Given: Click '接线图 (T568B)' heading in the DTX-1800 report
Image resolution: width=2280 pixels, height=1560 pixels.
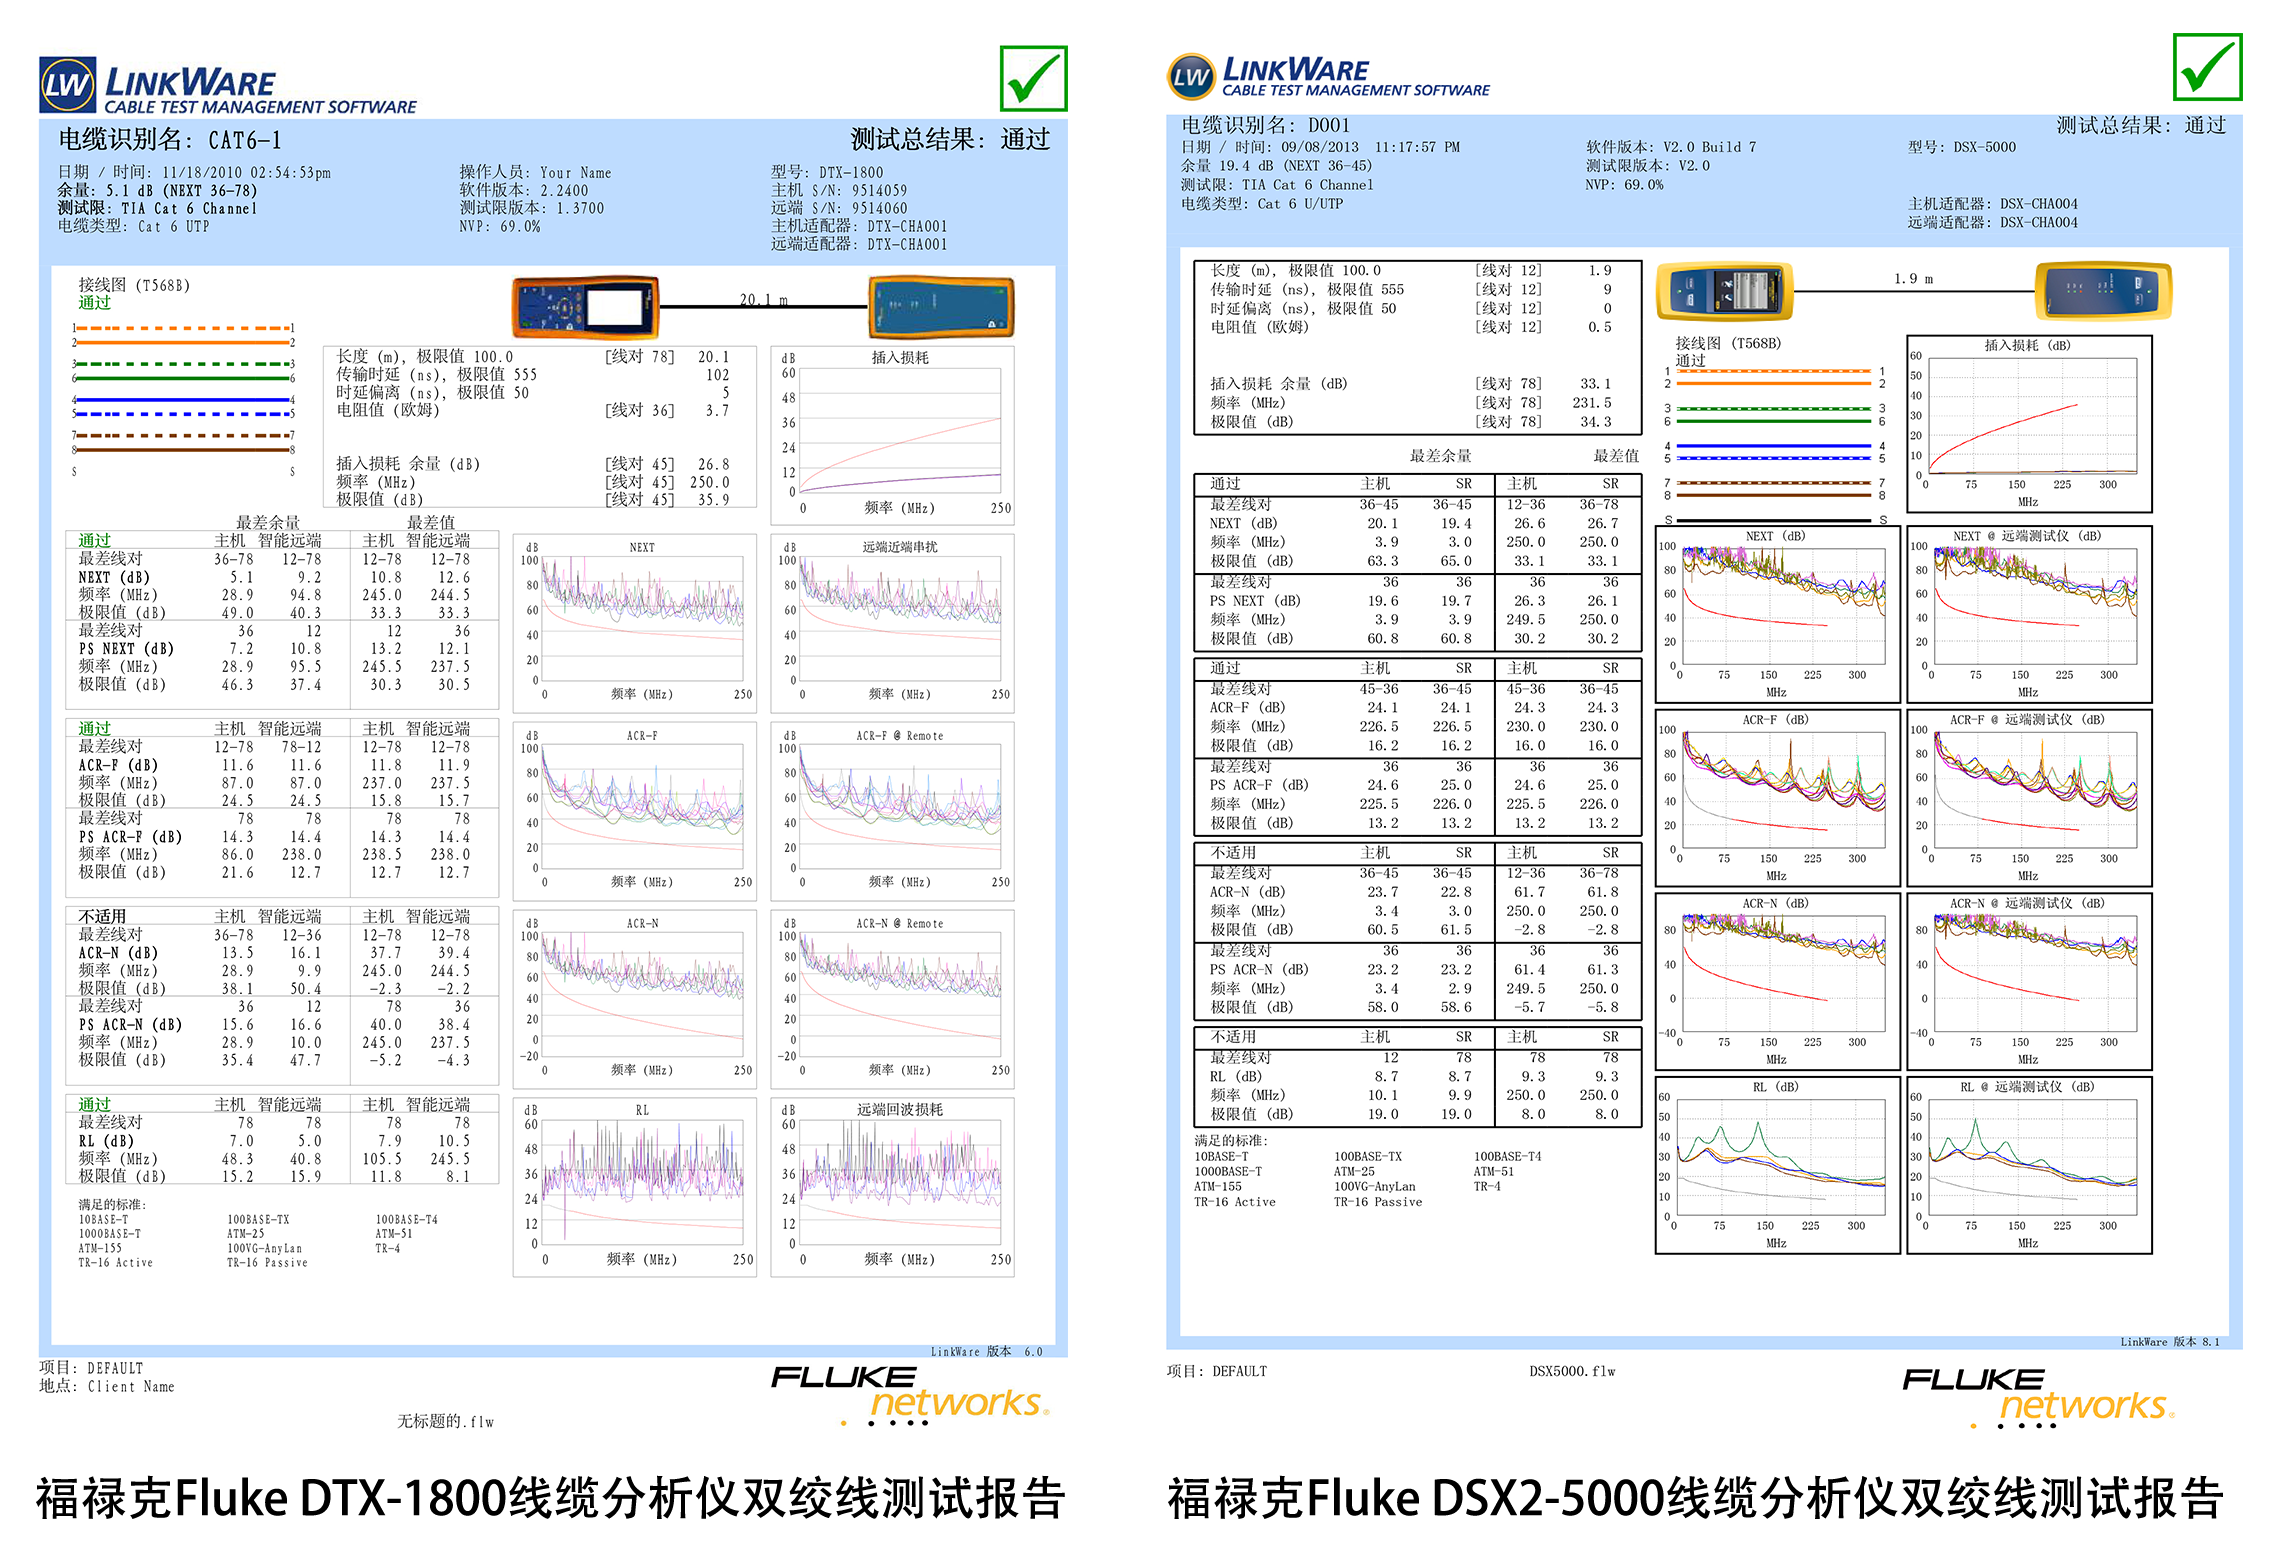Looking at the screenshot, I should coord(134,286).
